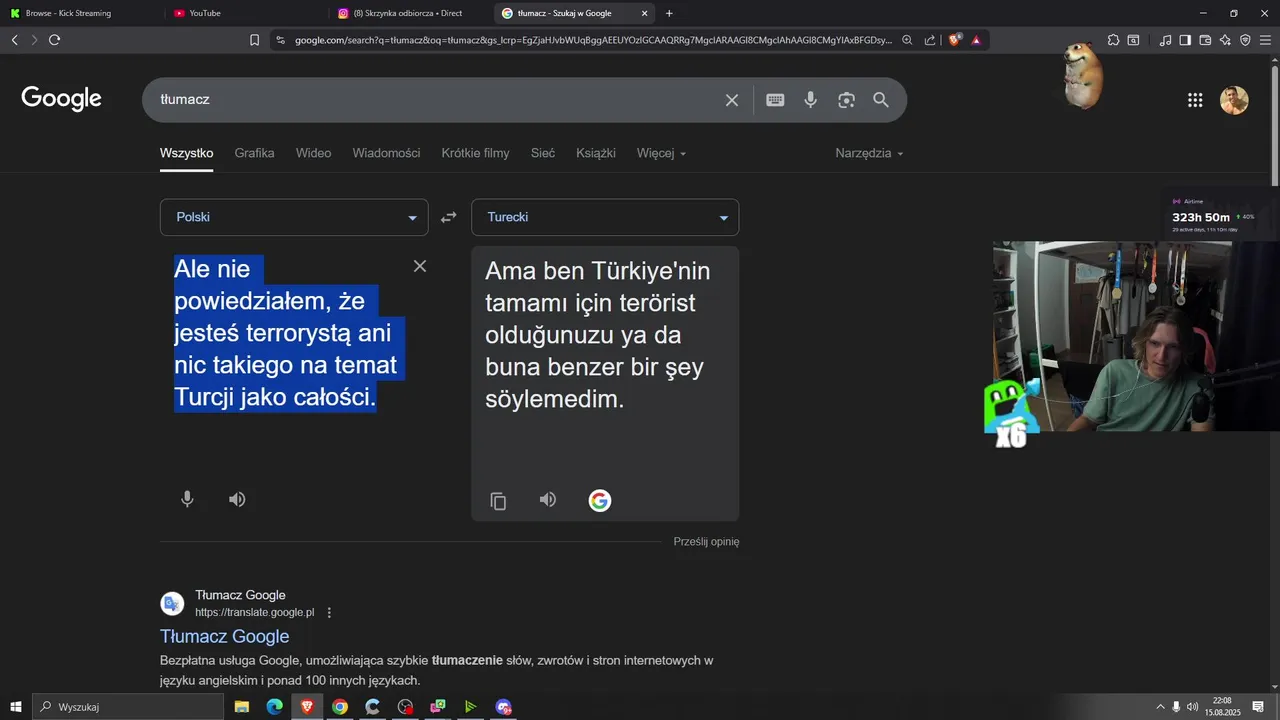
Task: Toggle the browser sidebar panel
Action: click(x=1185, y=40)
